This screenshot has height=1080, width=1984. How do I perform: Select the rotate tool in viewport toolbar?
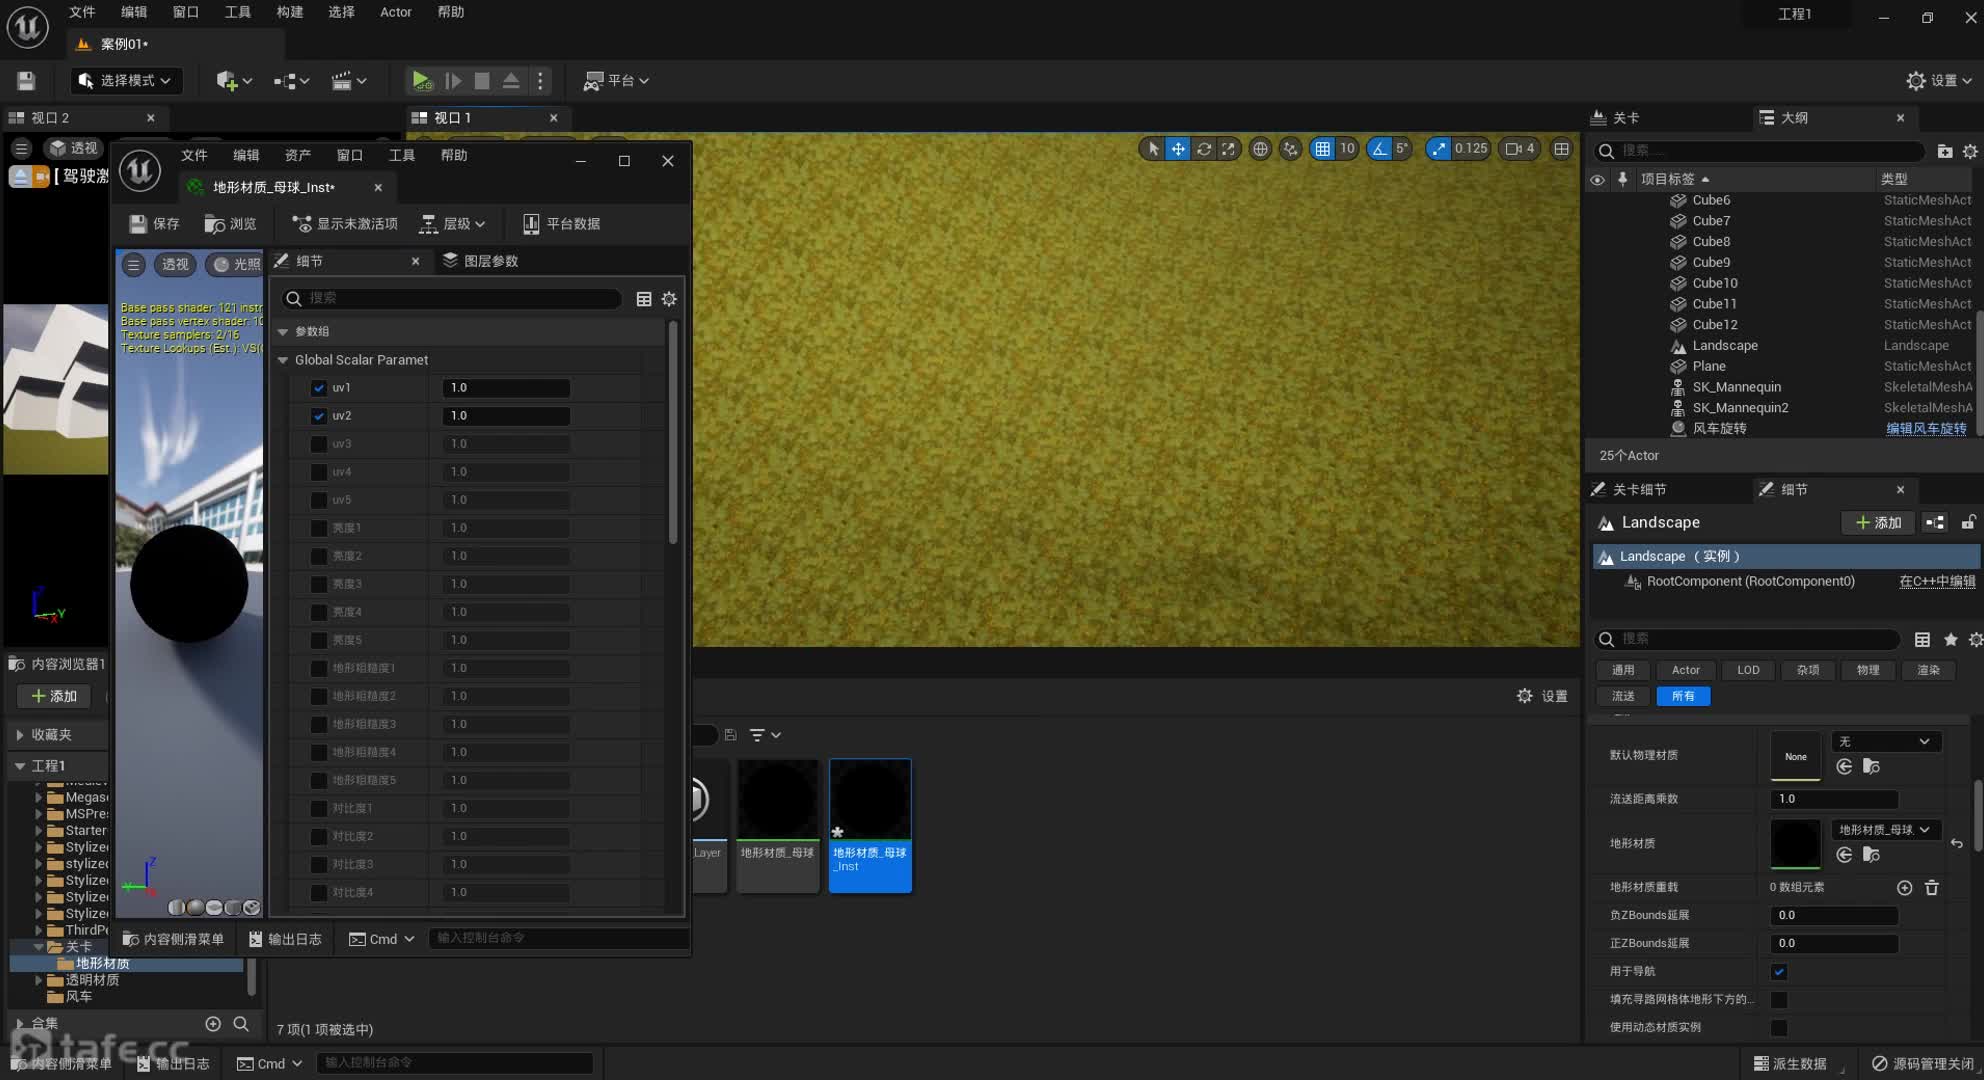pos(1203,149)
